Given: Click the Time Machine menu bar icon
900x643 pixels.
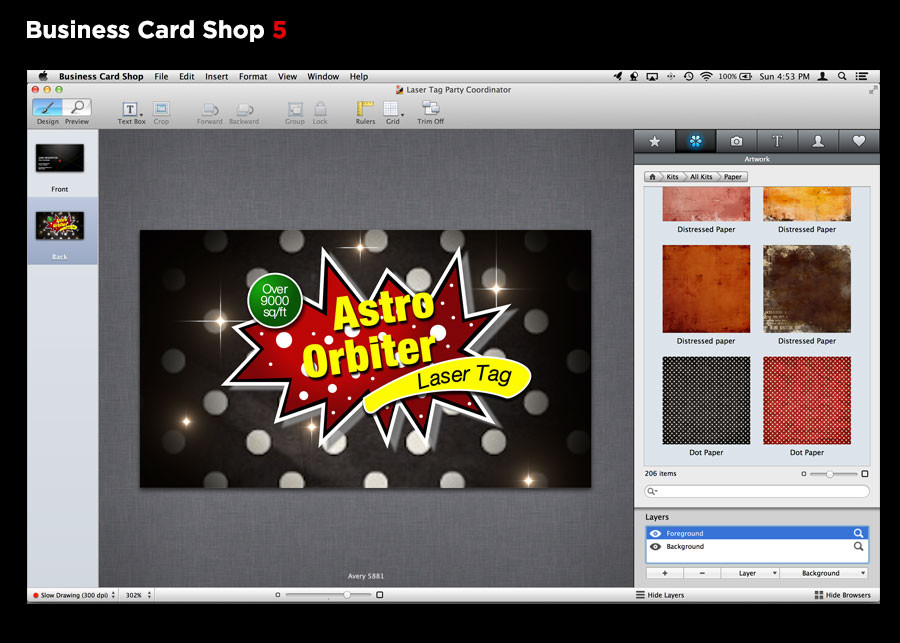Looking at the screenshot, I should [689, 76].
